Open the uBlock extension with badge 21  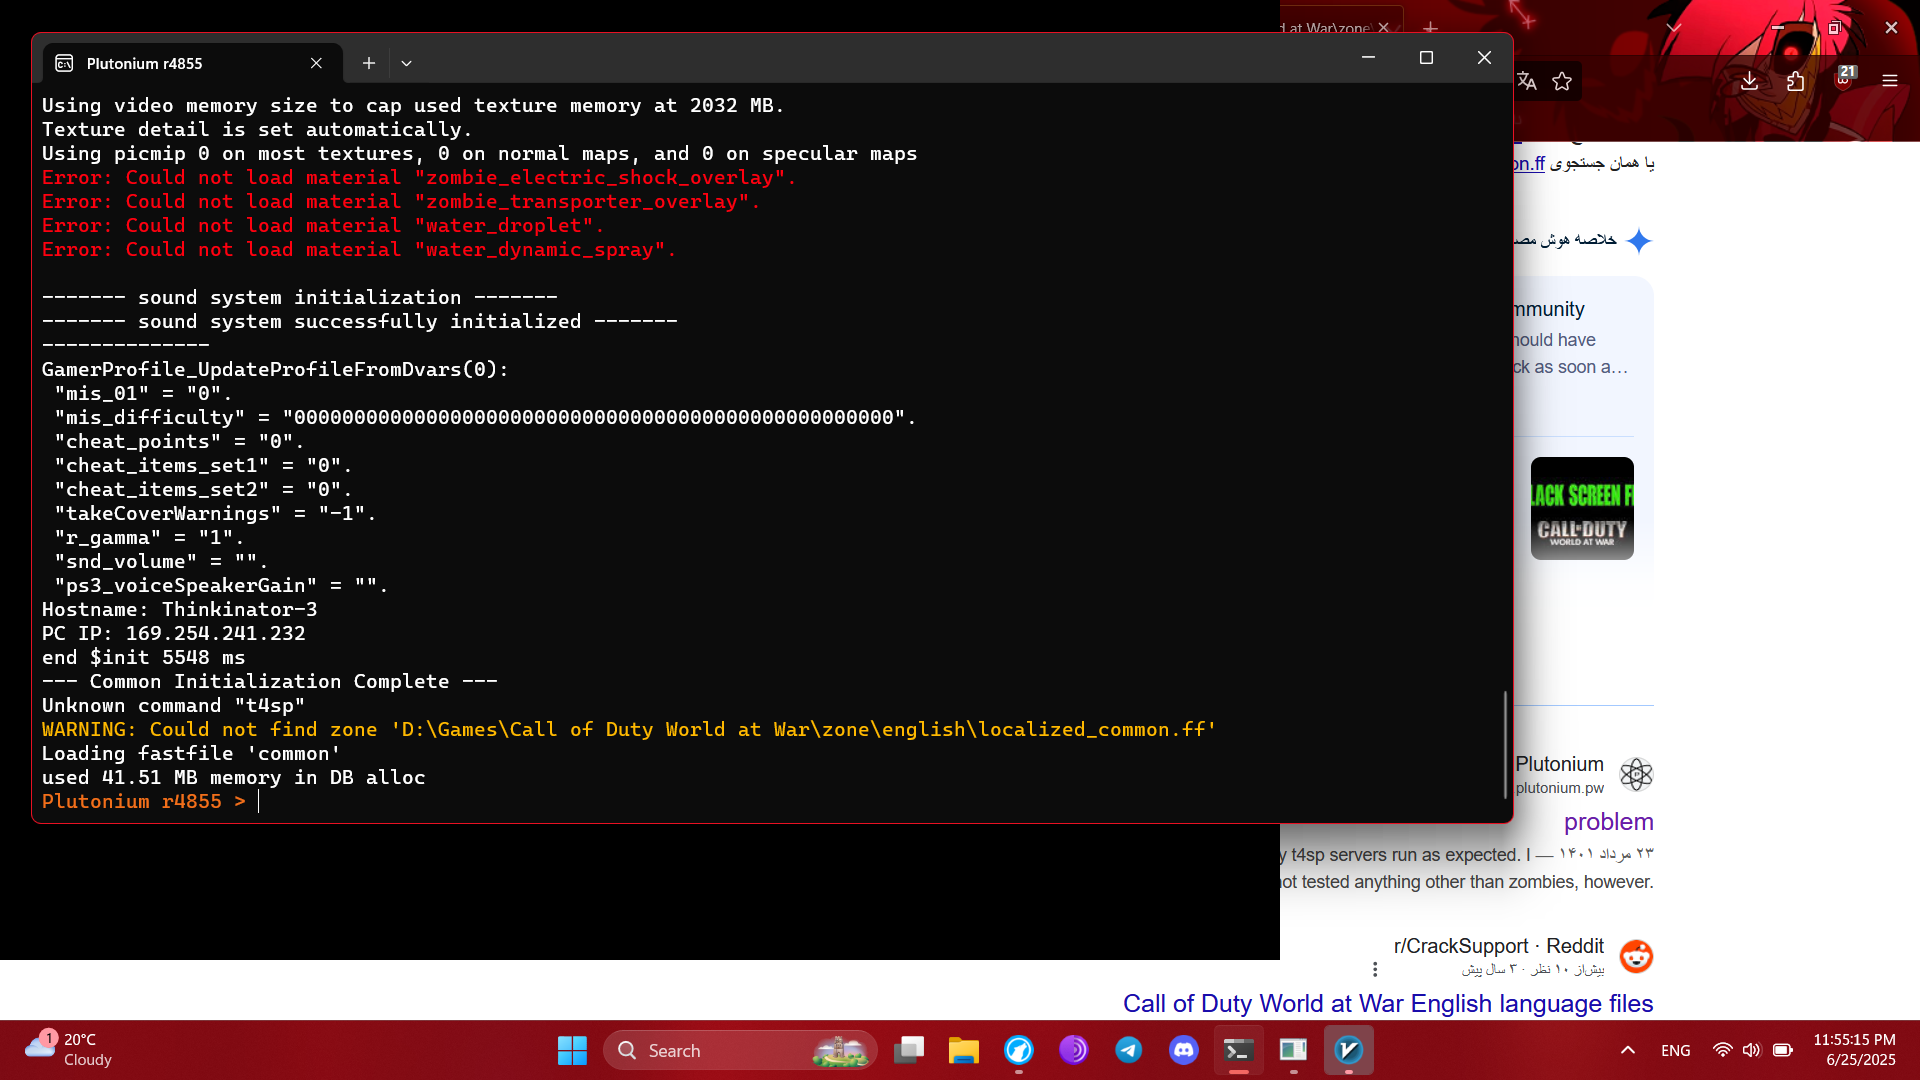point(1844,79)
